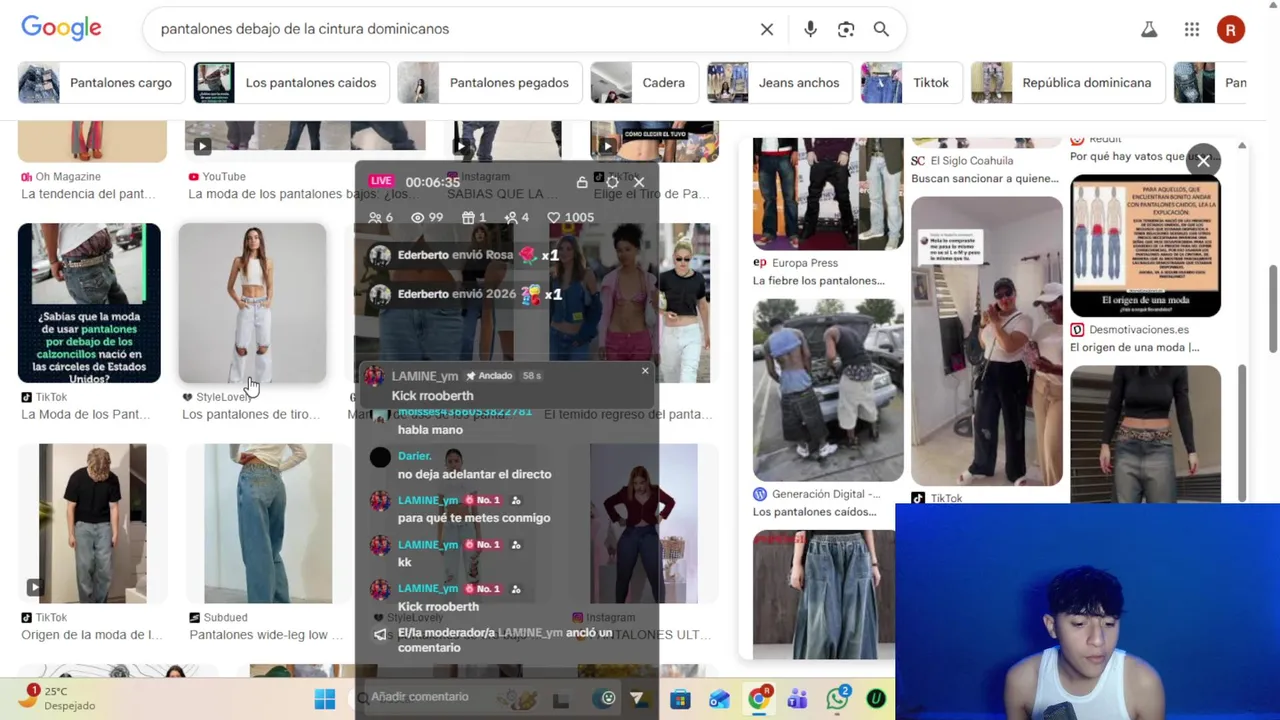Open Ederberto envió 2026 gift notice
The image size is (1280, 720).
465,294
